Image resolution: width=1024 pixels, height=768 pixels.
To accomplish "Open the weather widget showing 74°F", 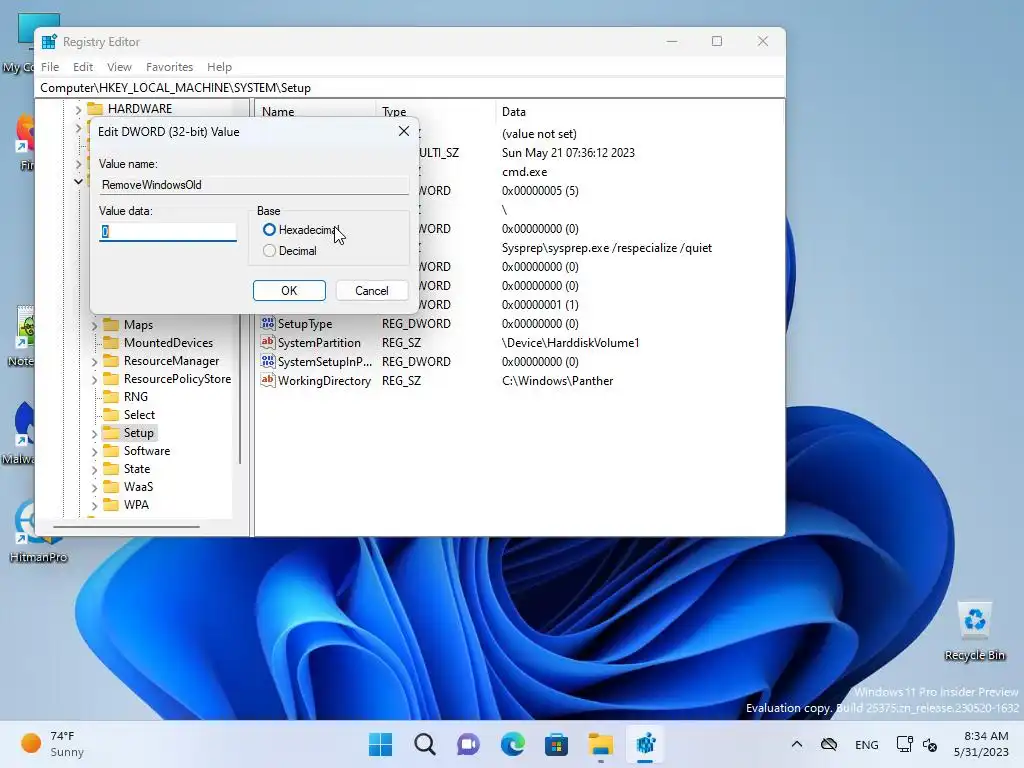I will click(54, 744).
